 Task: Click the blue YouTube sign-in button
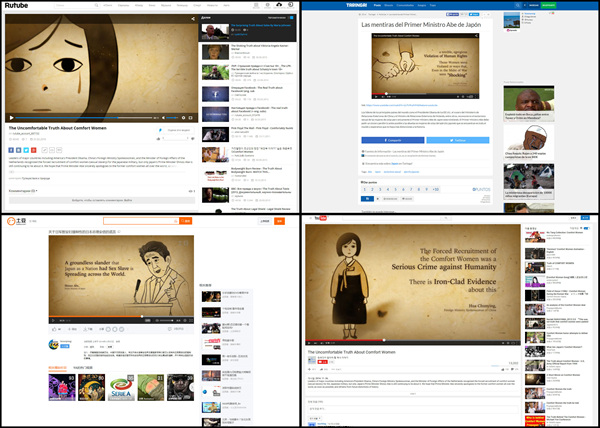585,218
